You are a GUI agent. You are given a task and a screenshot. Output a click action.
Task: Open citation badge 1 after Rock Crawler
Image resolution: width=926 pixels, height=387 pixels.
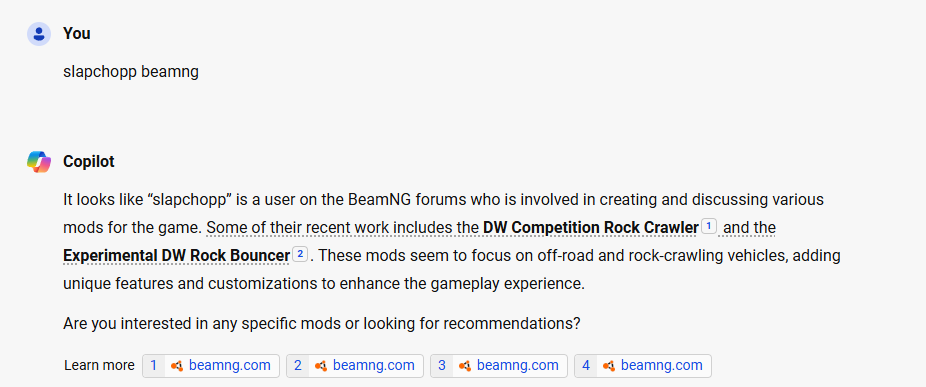coord(709,226)
